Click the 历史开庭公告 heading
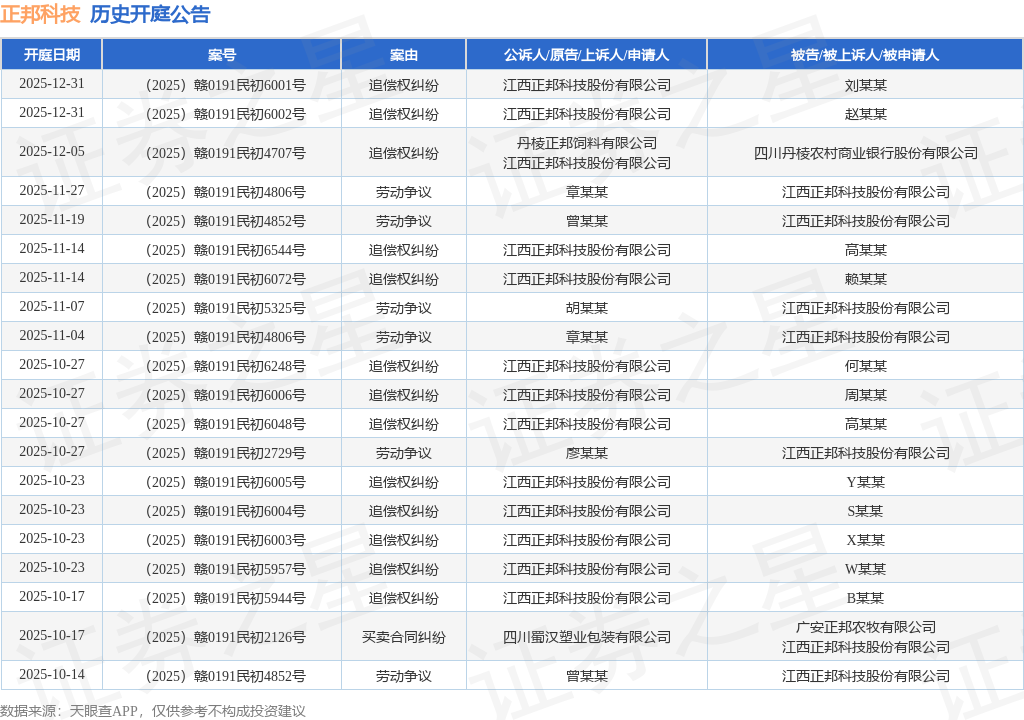Viewport: 1024px width, 720px height. point(150,14)
